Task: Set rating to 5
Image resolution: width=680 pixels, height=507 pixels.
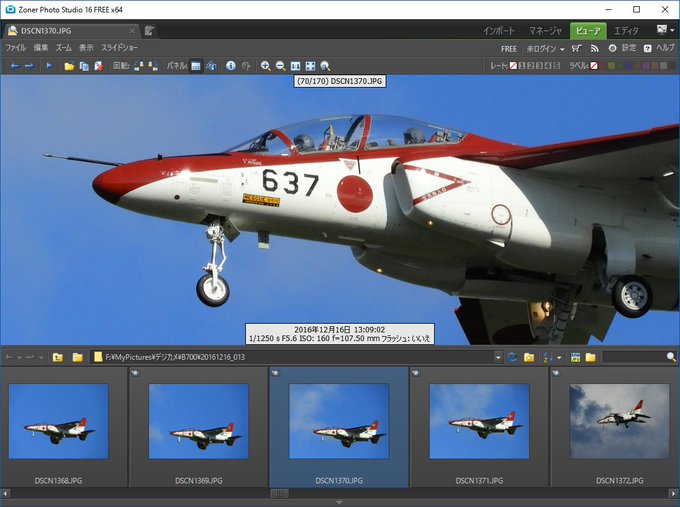Action: 556,66
